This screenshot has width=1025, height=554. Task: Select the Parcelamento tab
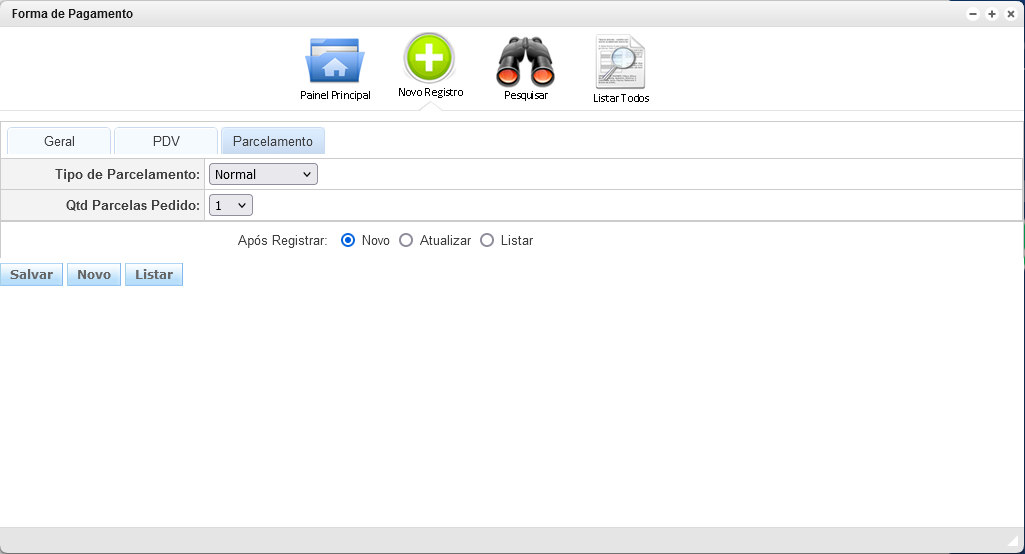[273, 141]
